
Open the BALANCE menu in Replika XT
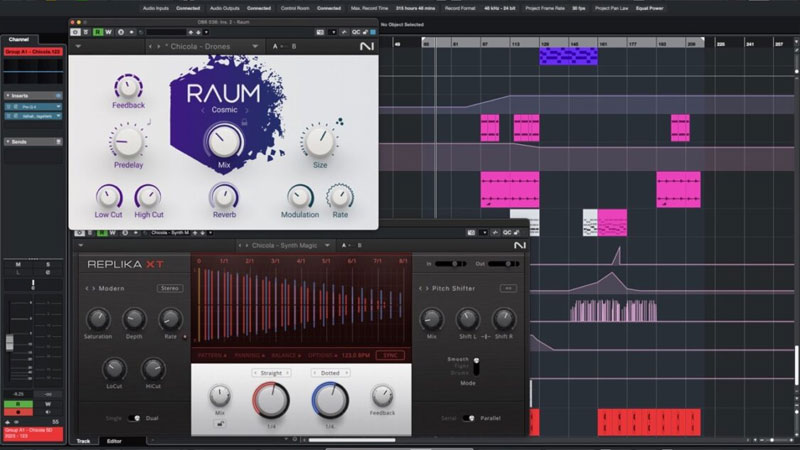coord(286,355)
